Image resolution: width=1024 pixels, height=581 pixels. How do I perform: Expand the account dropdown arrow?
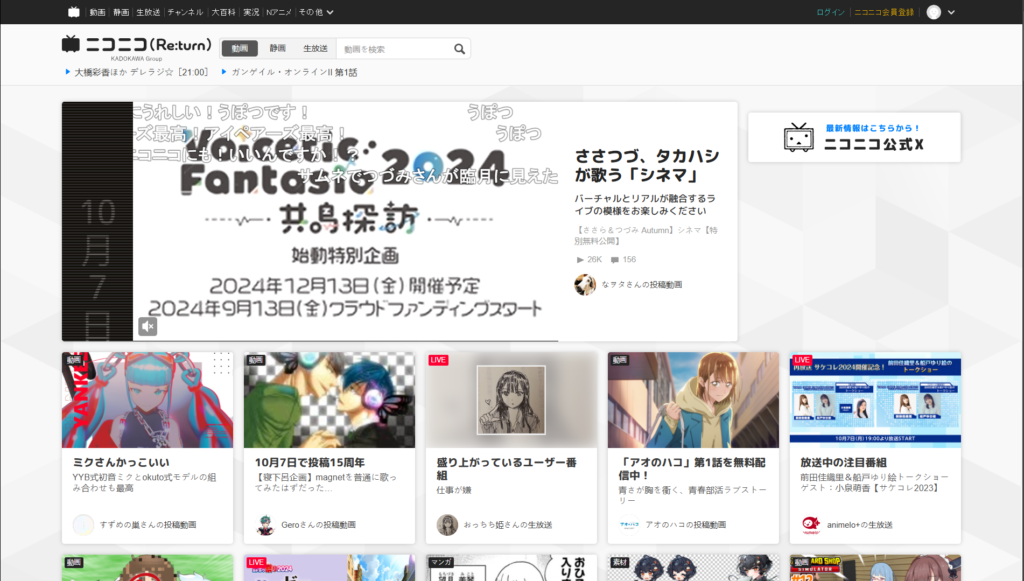point(952,12)
